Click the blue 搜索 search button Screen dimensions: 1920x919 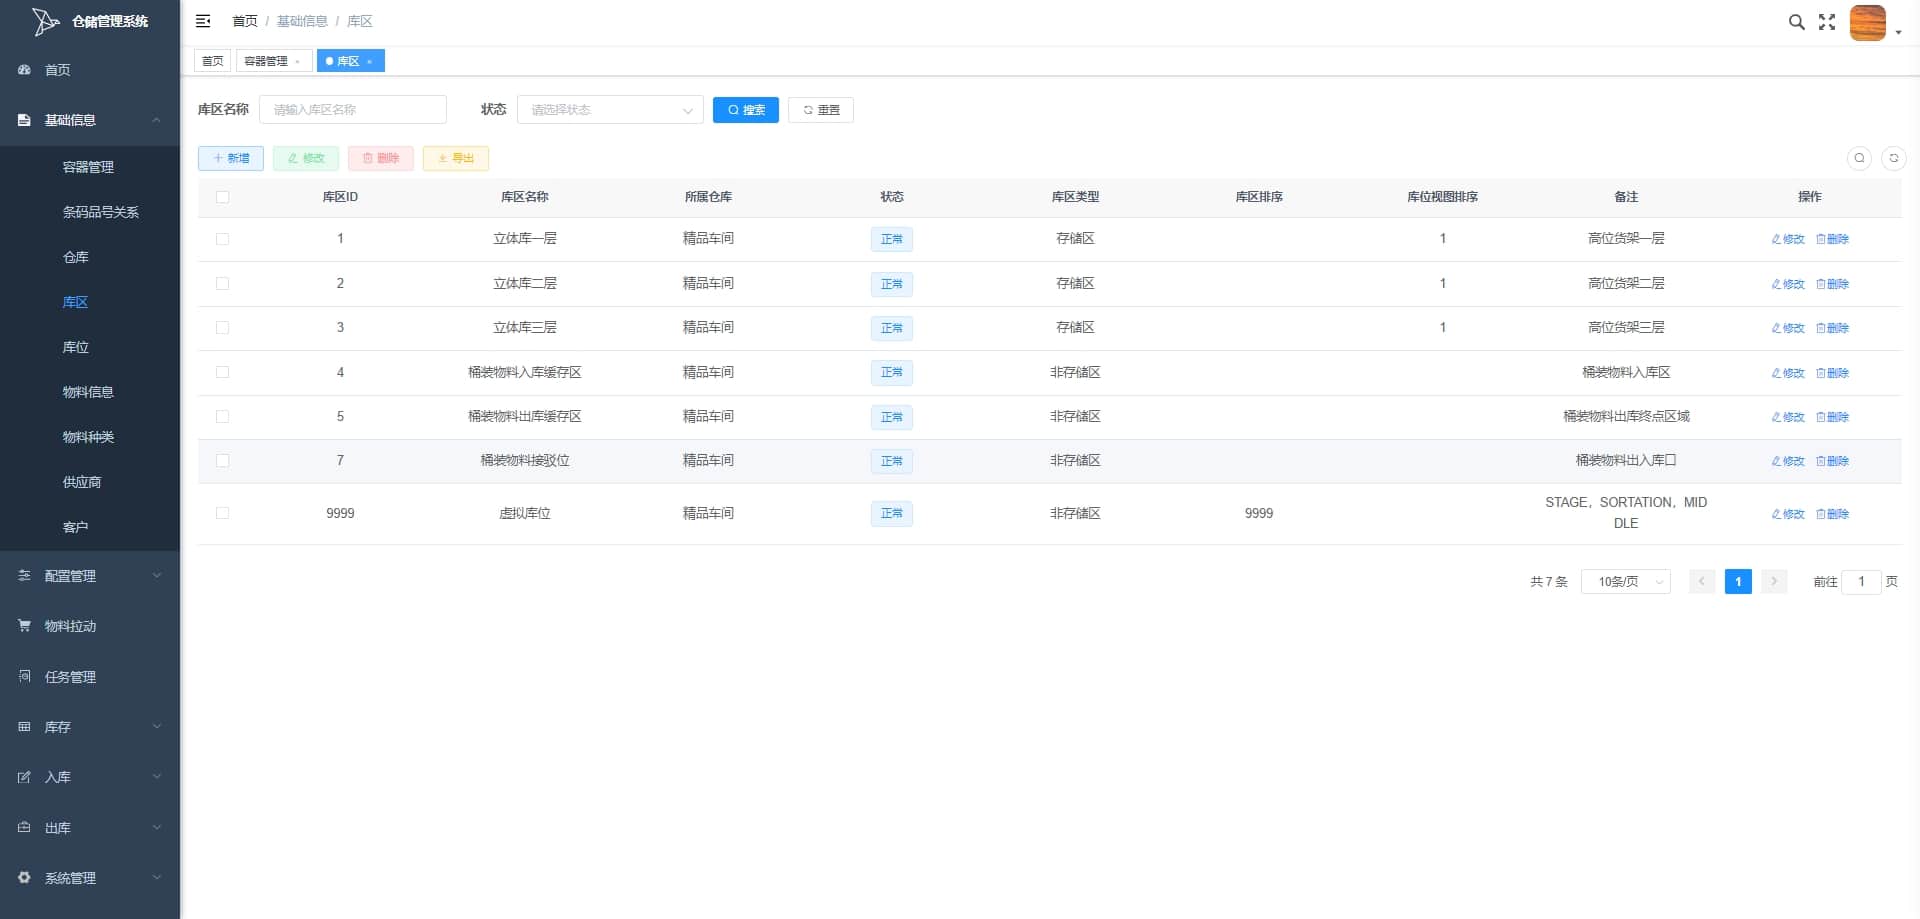[746, 110]
